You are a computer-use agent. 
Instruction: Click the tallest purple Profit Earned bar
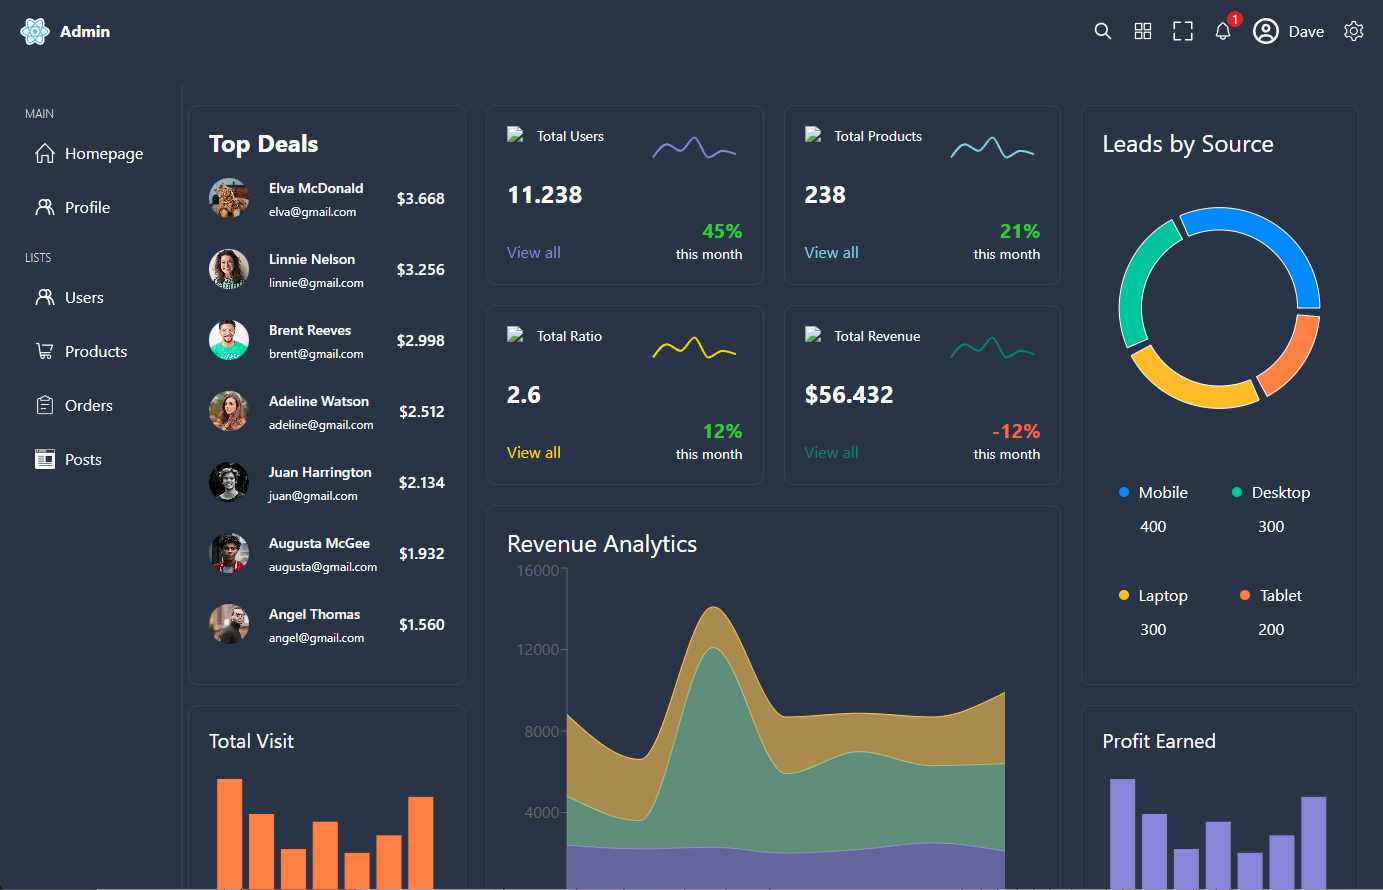coord(1123,834)
